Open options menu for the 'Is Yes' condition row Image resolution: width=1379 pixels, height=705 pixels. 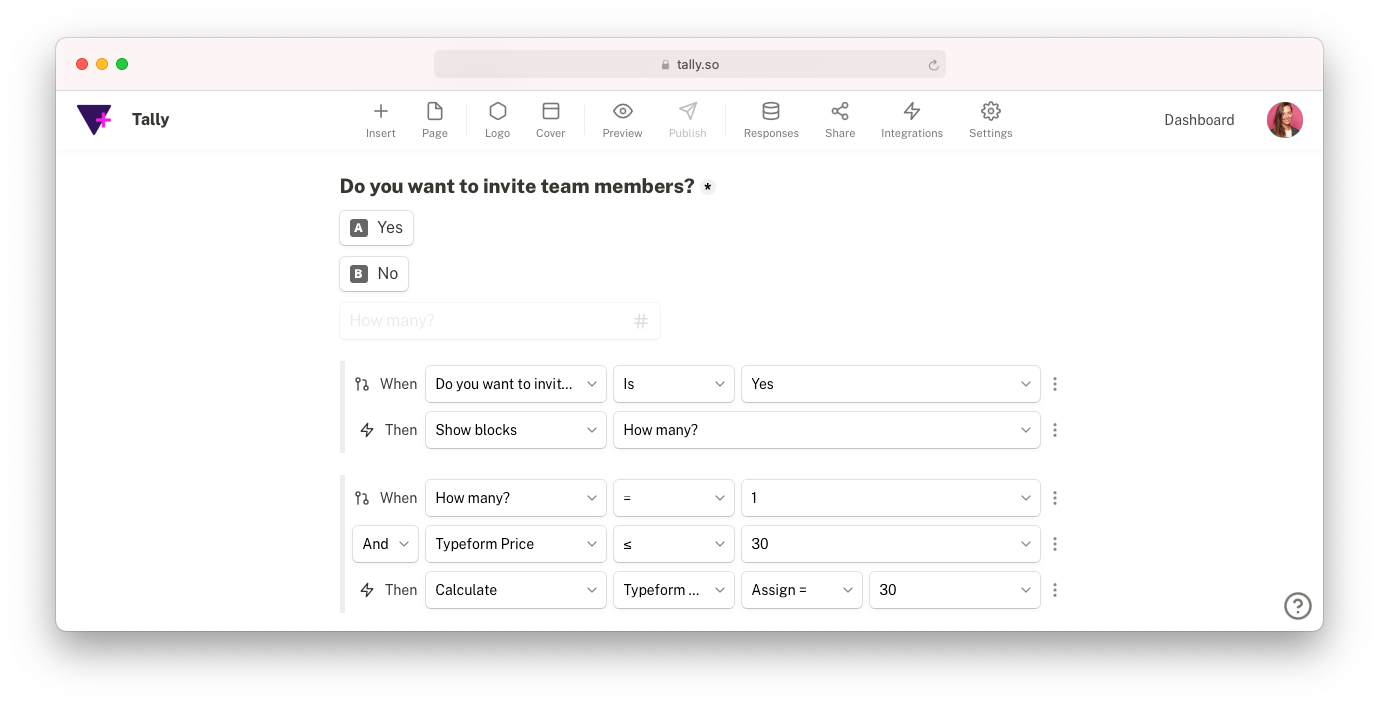[1055, 384]
